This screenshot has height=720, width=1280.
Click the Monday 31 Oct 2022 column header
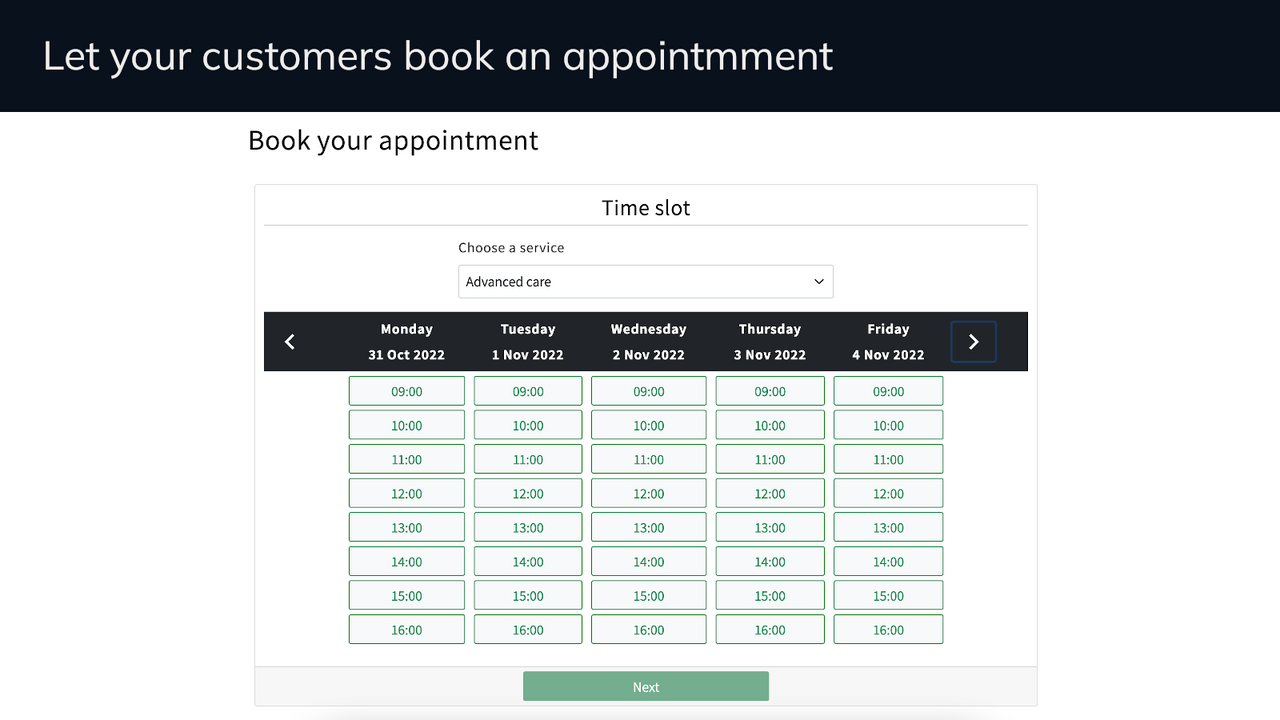point(406,341)
